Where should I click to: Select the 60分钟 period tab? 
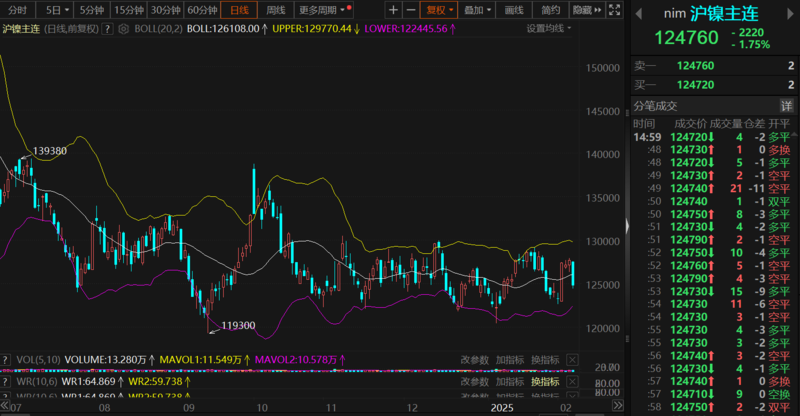click(202, 10)
